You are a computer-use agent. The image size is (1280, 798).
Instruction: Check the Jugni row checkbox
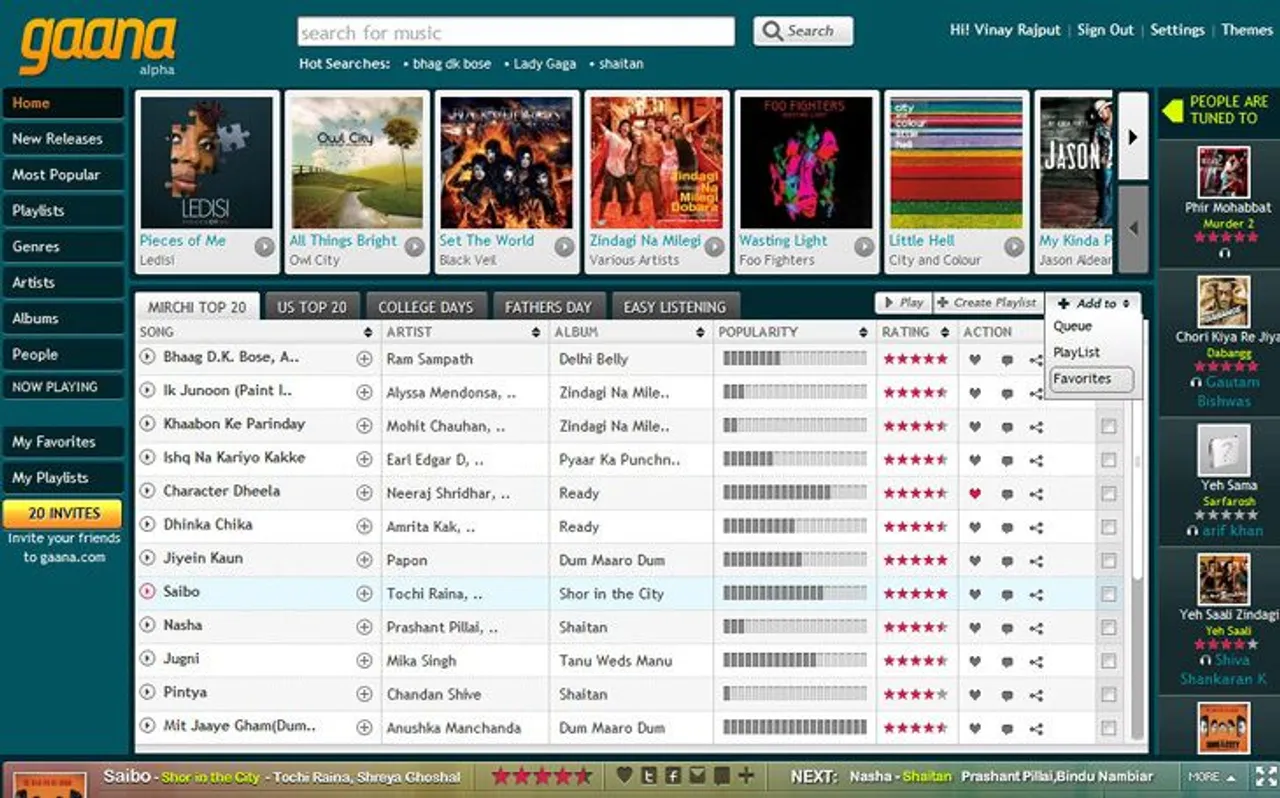(x=1108, y=661)
